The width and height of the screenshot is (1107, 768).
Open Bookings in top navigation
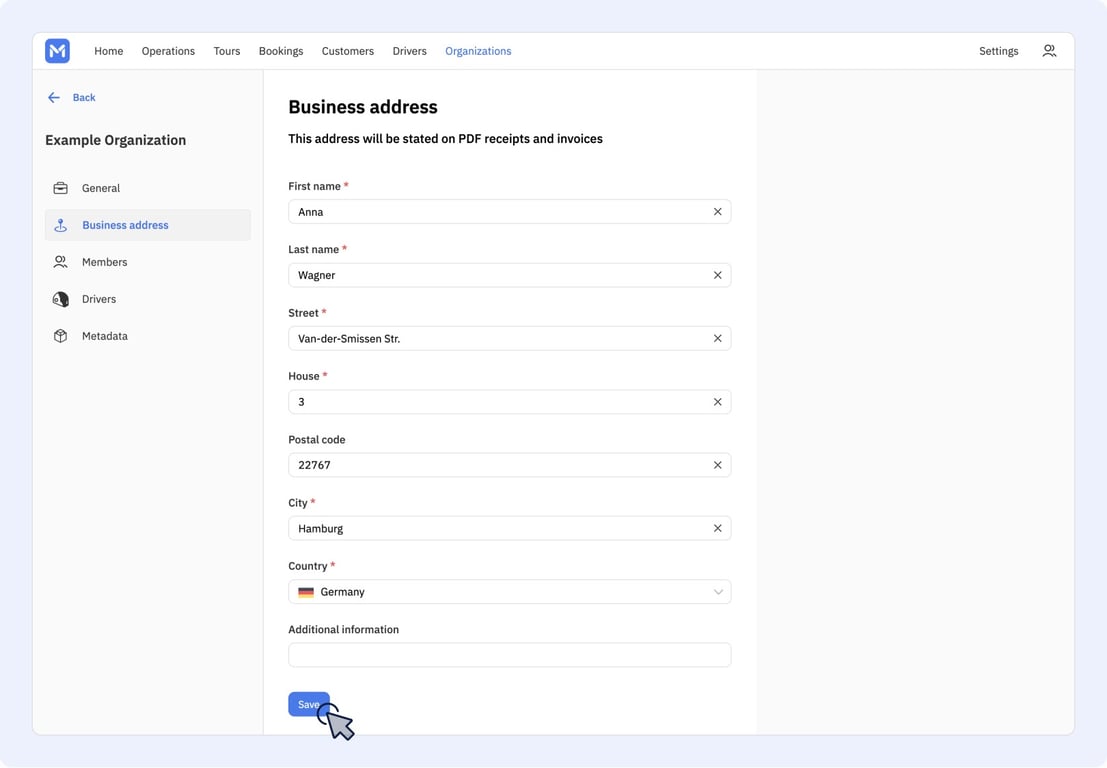(x=281, y=51)
